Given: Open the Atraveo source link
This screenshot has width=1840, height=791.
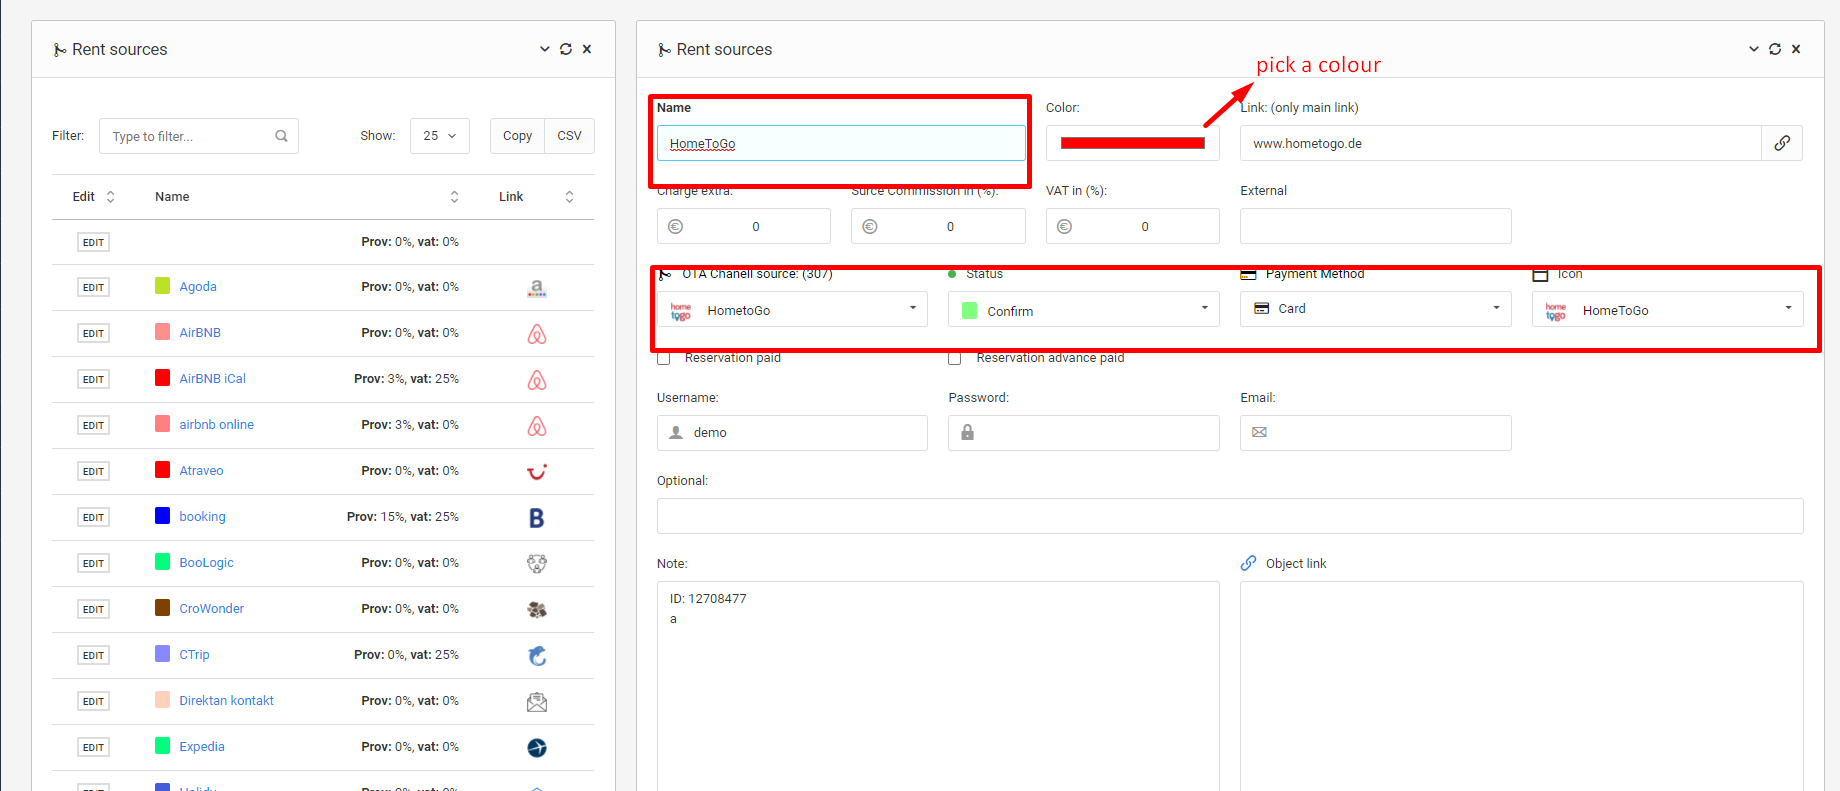Looking at the screenshot, I should 201,471.
